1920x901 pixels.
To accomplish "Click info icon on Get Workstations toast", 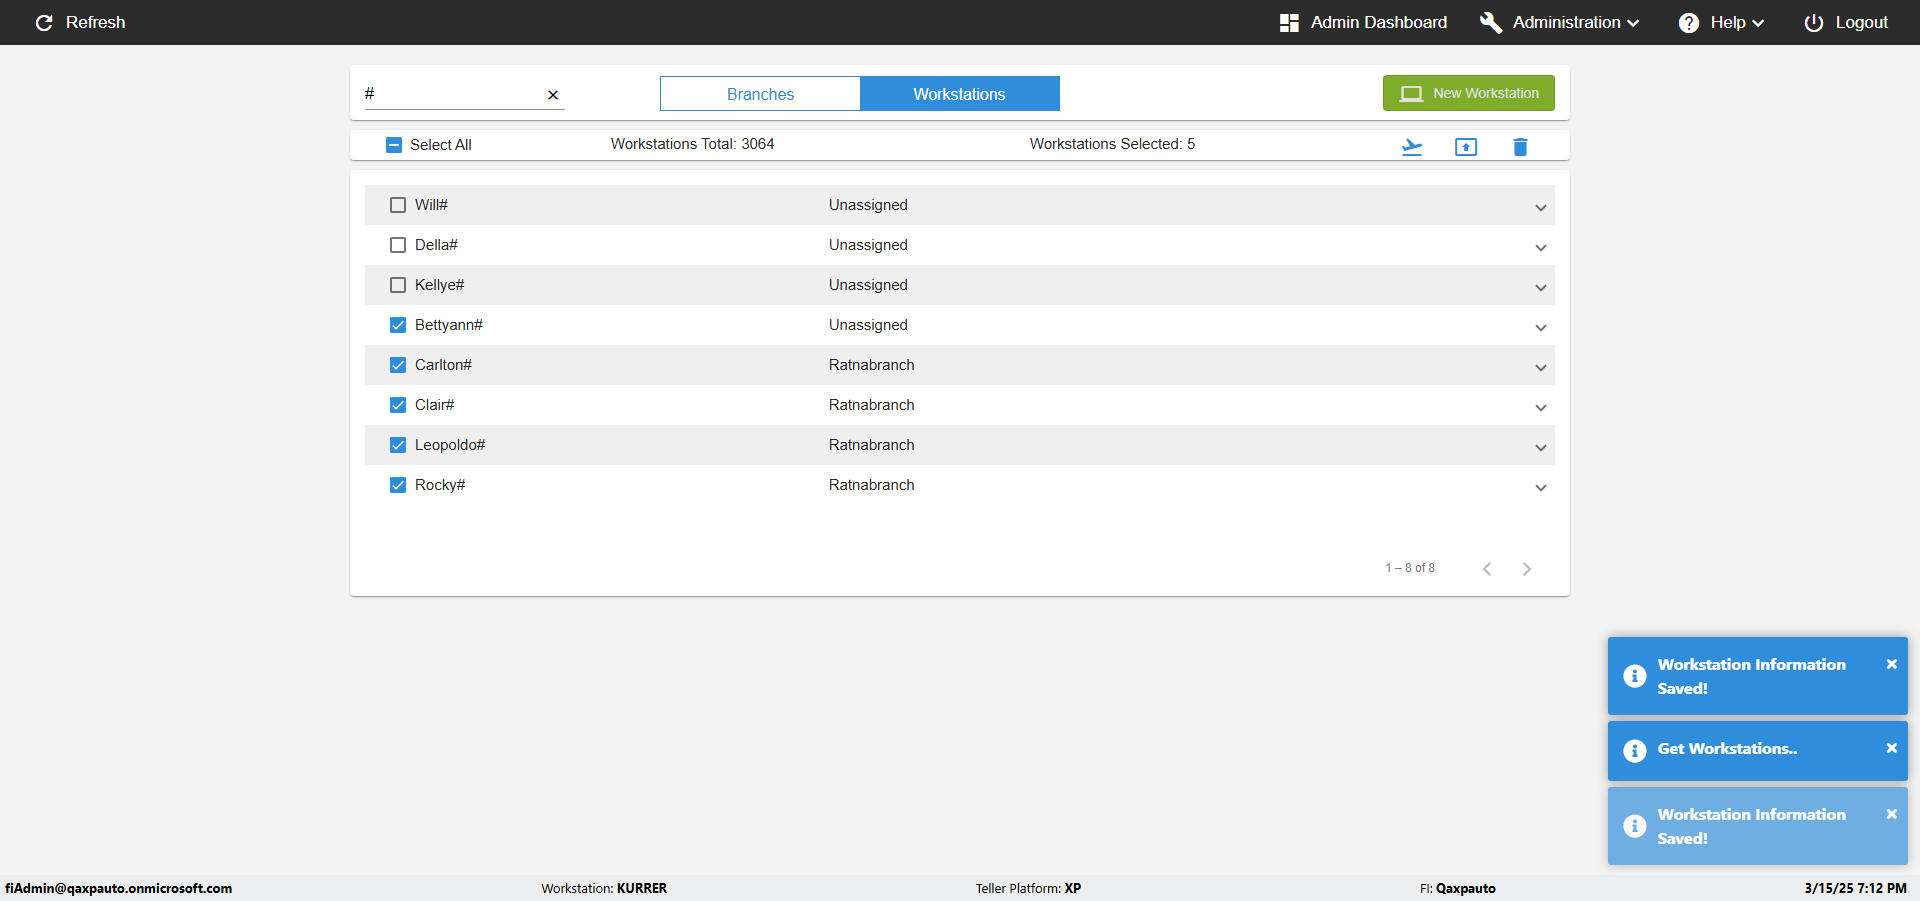I will pyautogui.click(x=1635, y=751).
